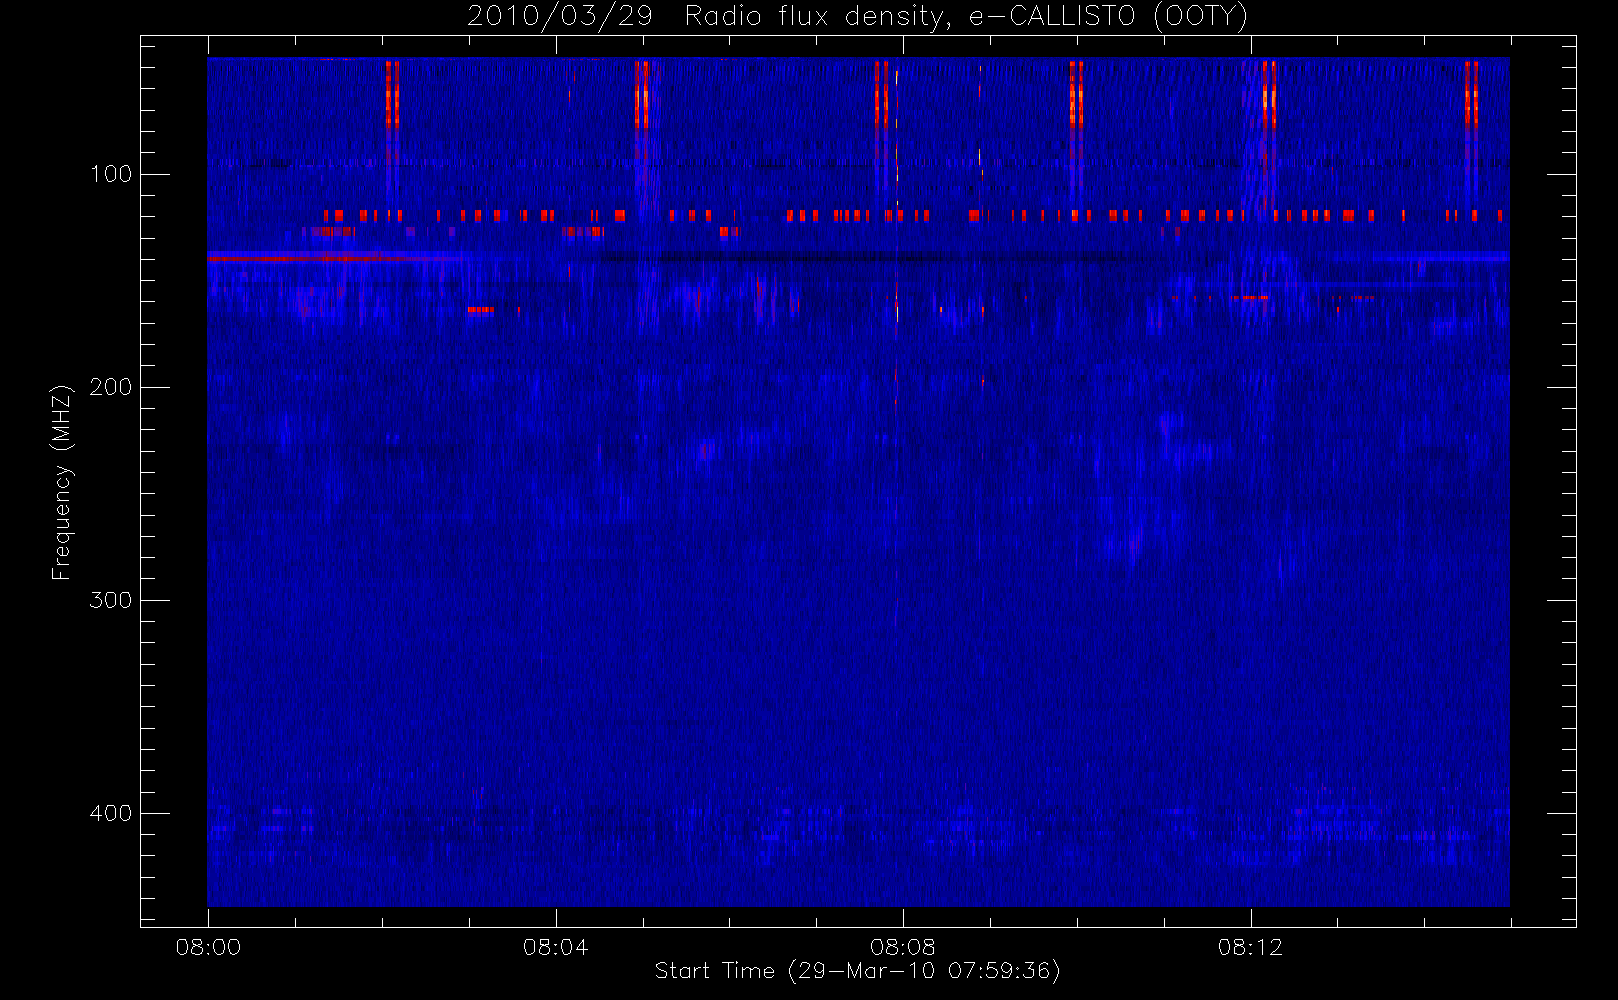Click the red horizontal band near 140 MHz at 08:00
This screenshot has height=1000, width=1618.
click(x=335, y=258)
